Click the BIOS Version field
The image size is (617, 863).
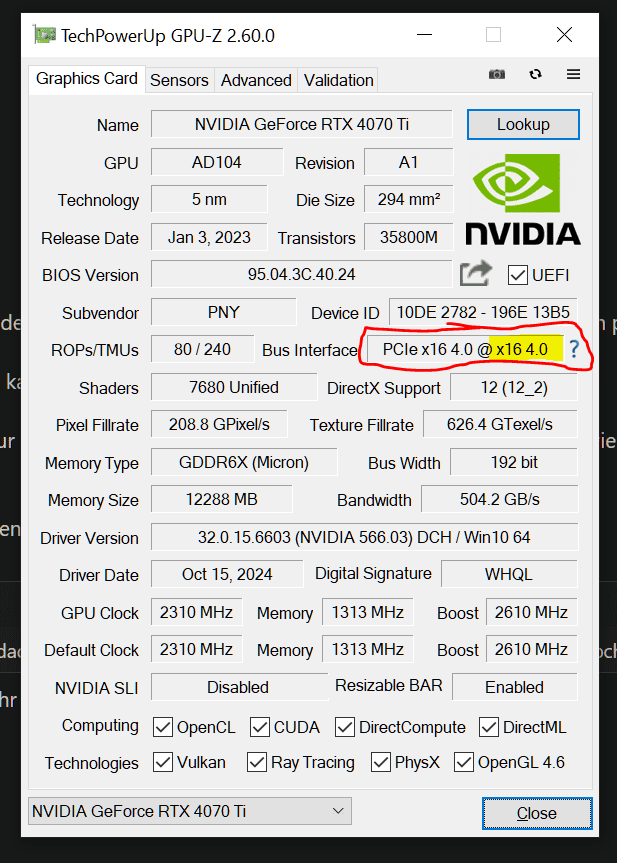tap(301, 274)
